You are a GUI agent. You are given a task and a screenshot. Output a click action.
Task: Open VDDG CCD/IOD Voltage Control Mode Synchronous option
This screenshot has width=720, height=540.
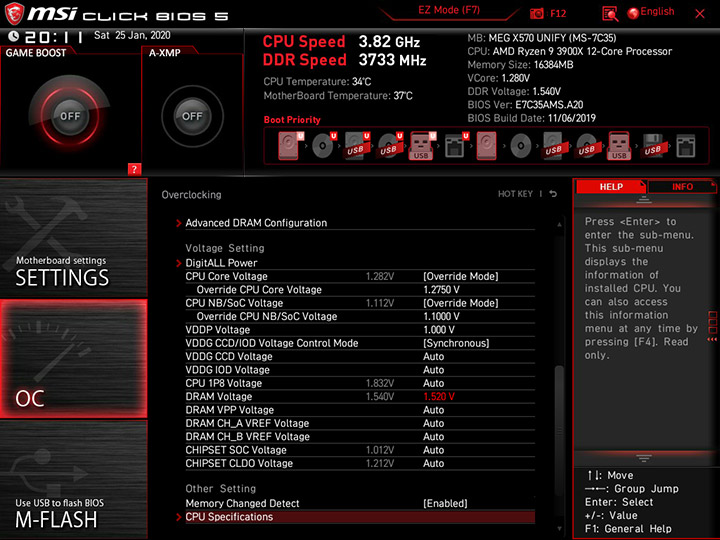(x=456, y=343)
